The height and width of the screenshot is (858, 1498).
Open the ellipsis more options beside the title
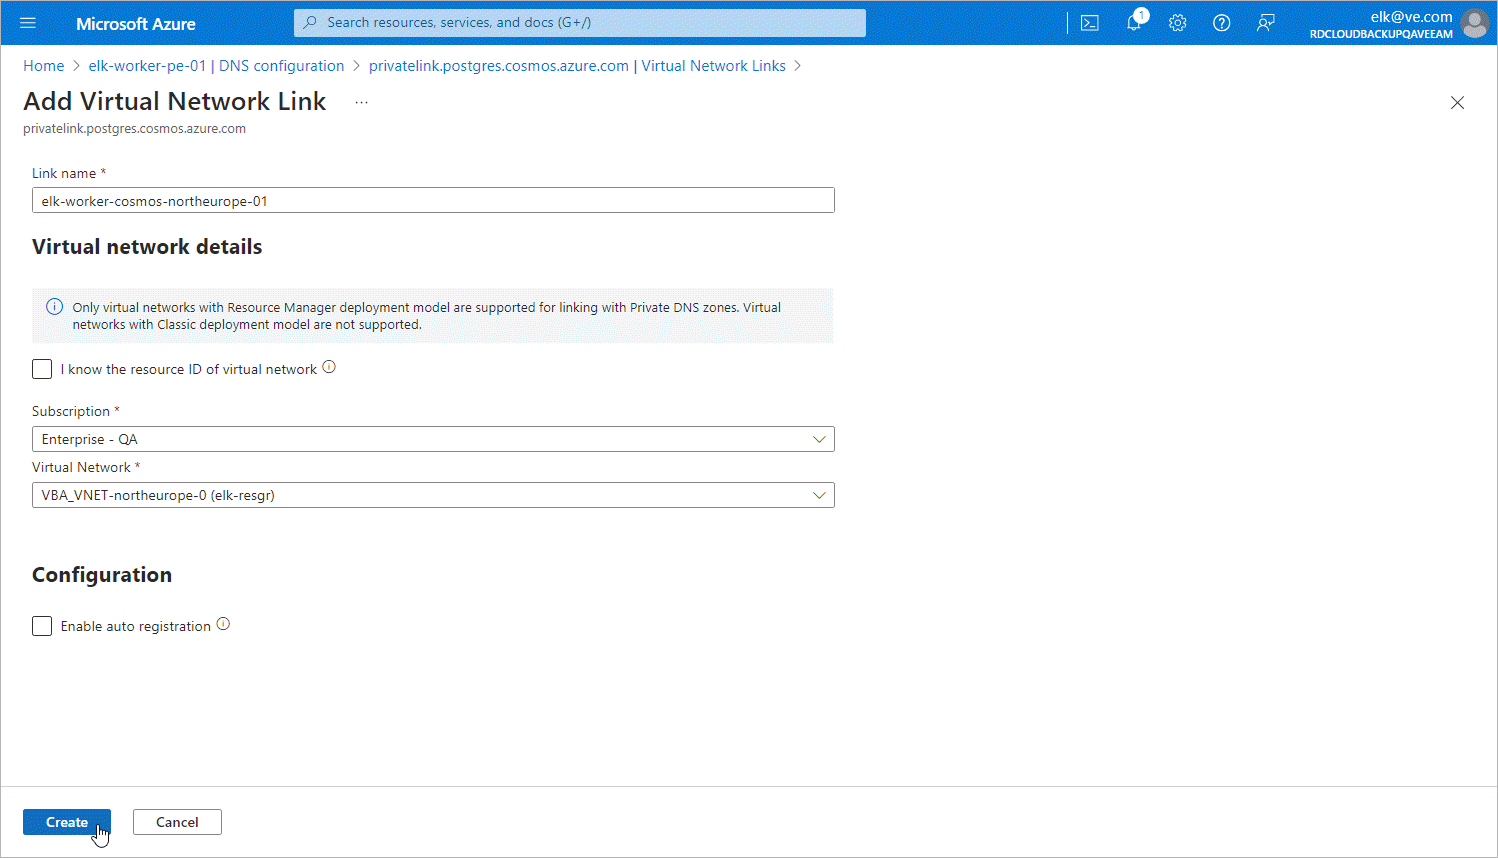[x=362, y=102]
